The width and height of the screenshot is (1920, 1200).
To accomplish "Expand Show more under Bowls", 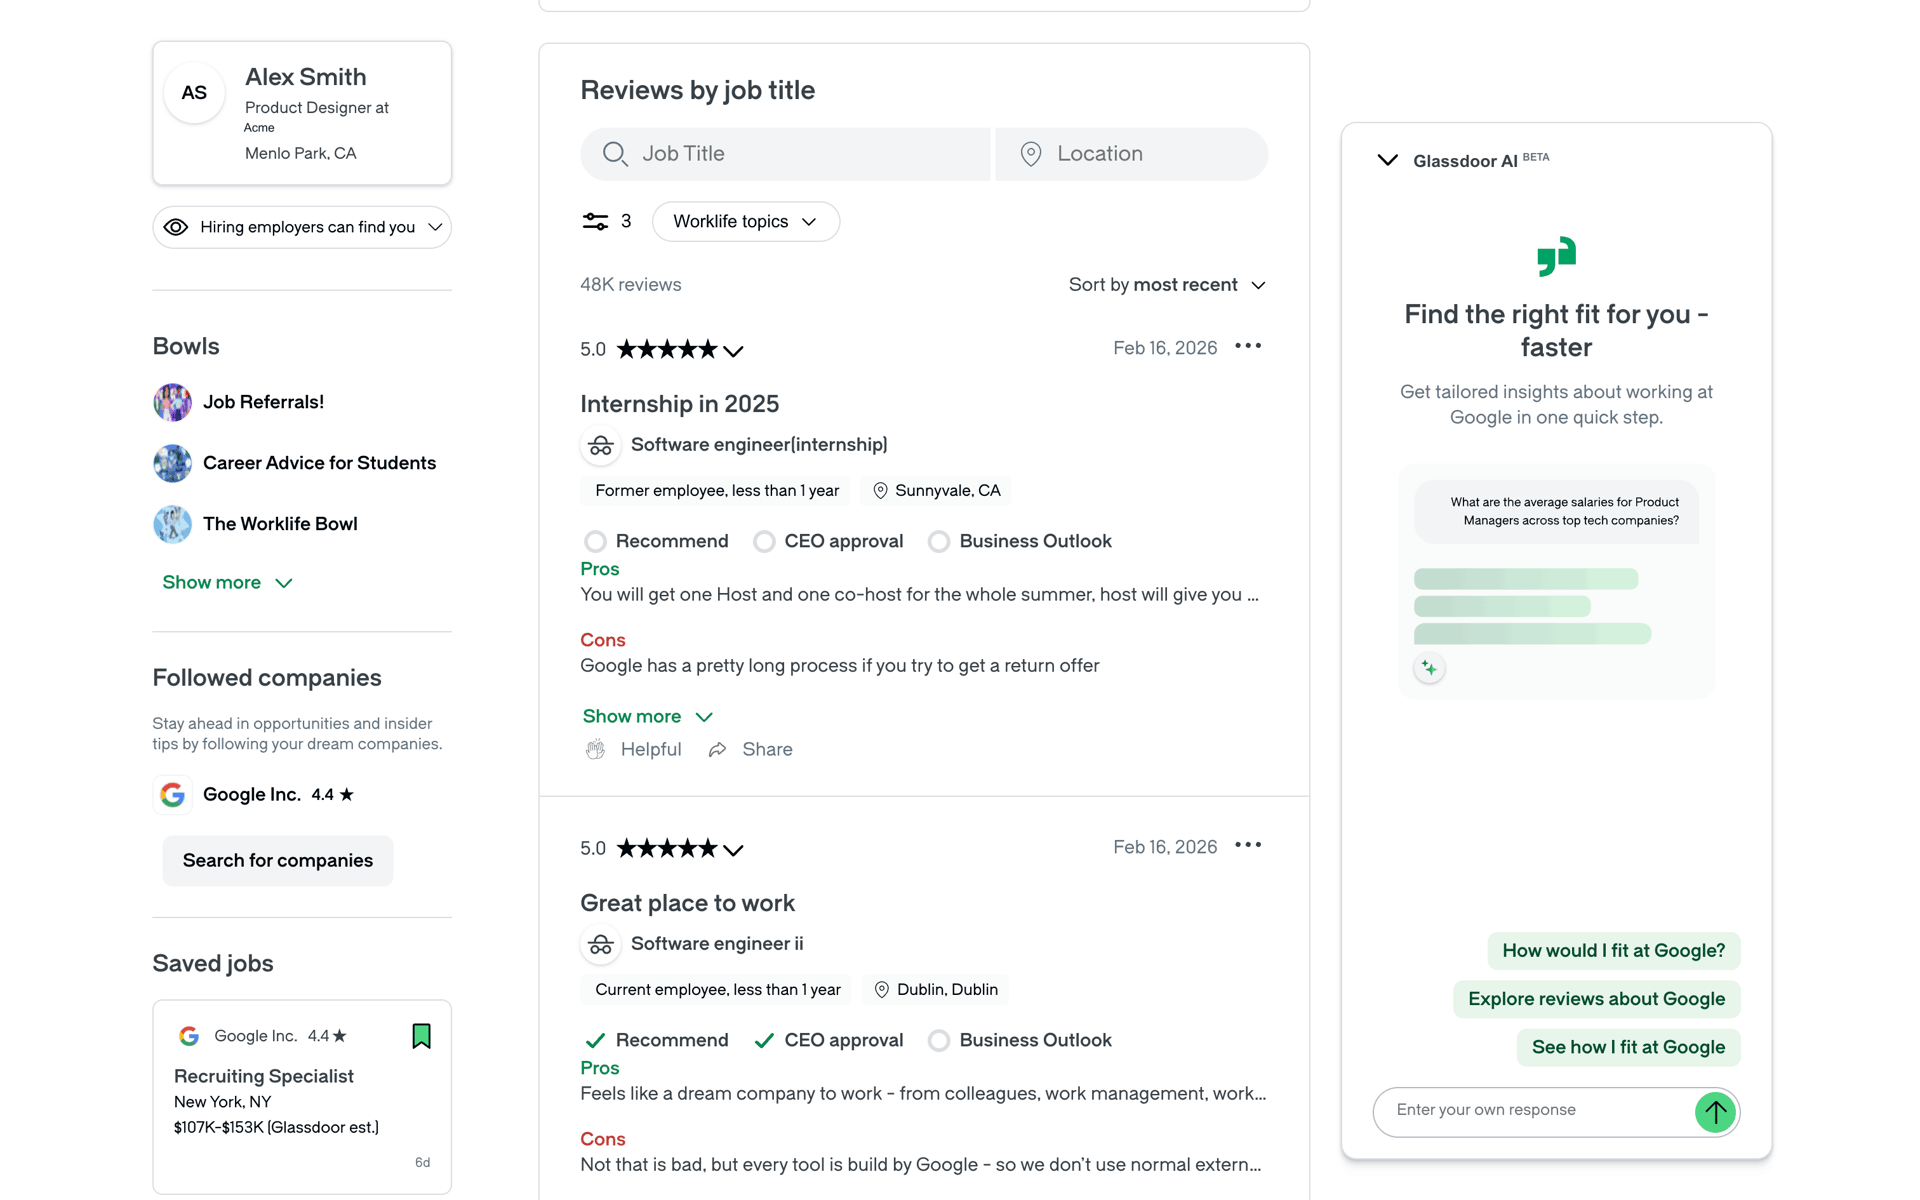I will point(227,582).
